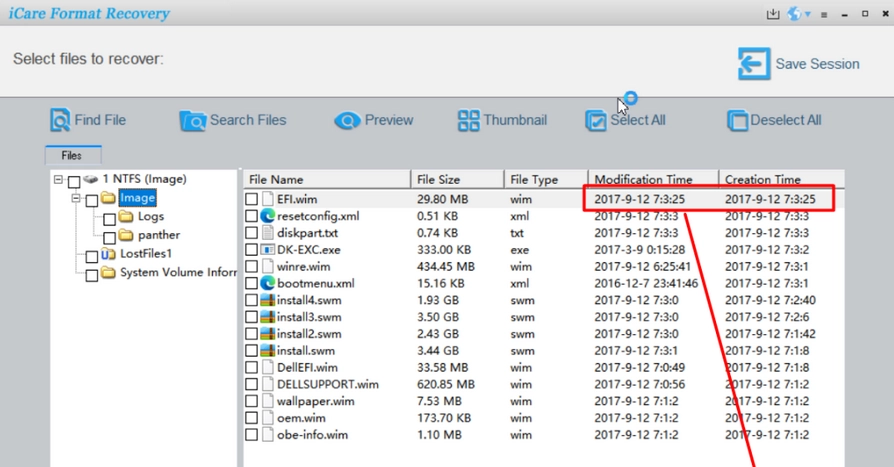The width and height of the screenshot is (894, 467).
Task: Click the DK-EXC.exe application icon
Action: click(x=267, y=250)
